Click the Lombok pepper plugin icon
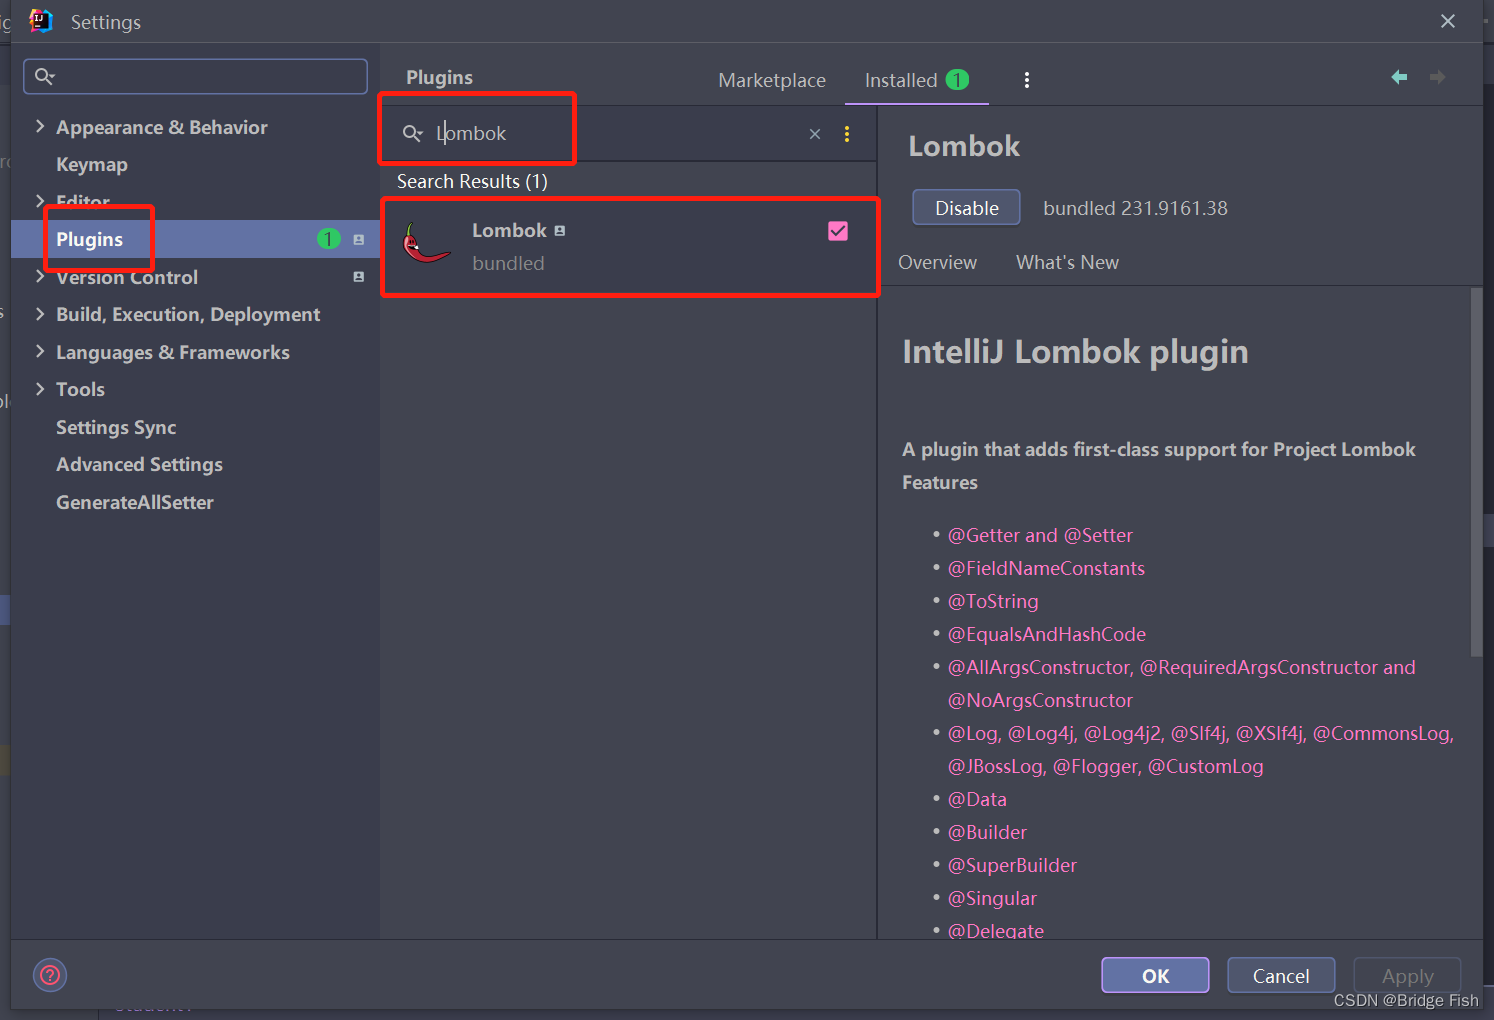Image resolution: width=1494 pixels, height=1020 pixels. [427, 245]
